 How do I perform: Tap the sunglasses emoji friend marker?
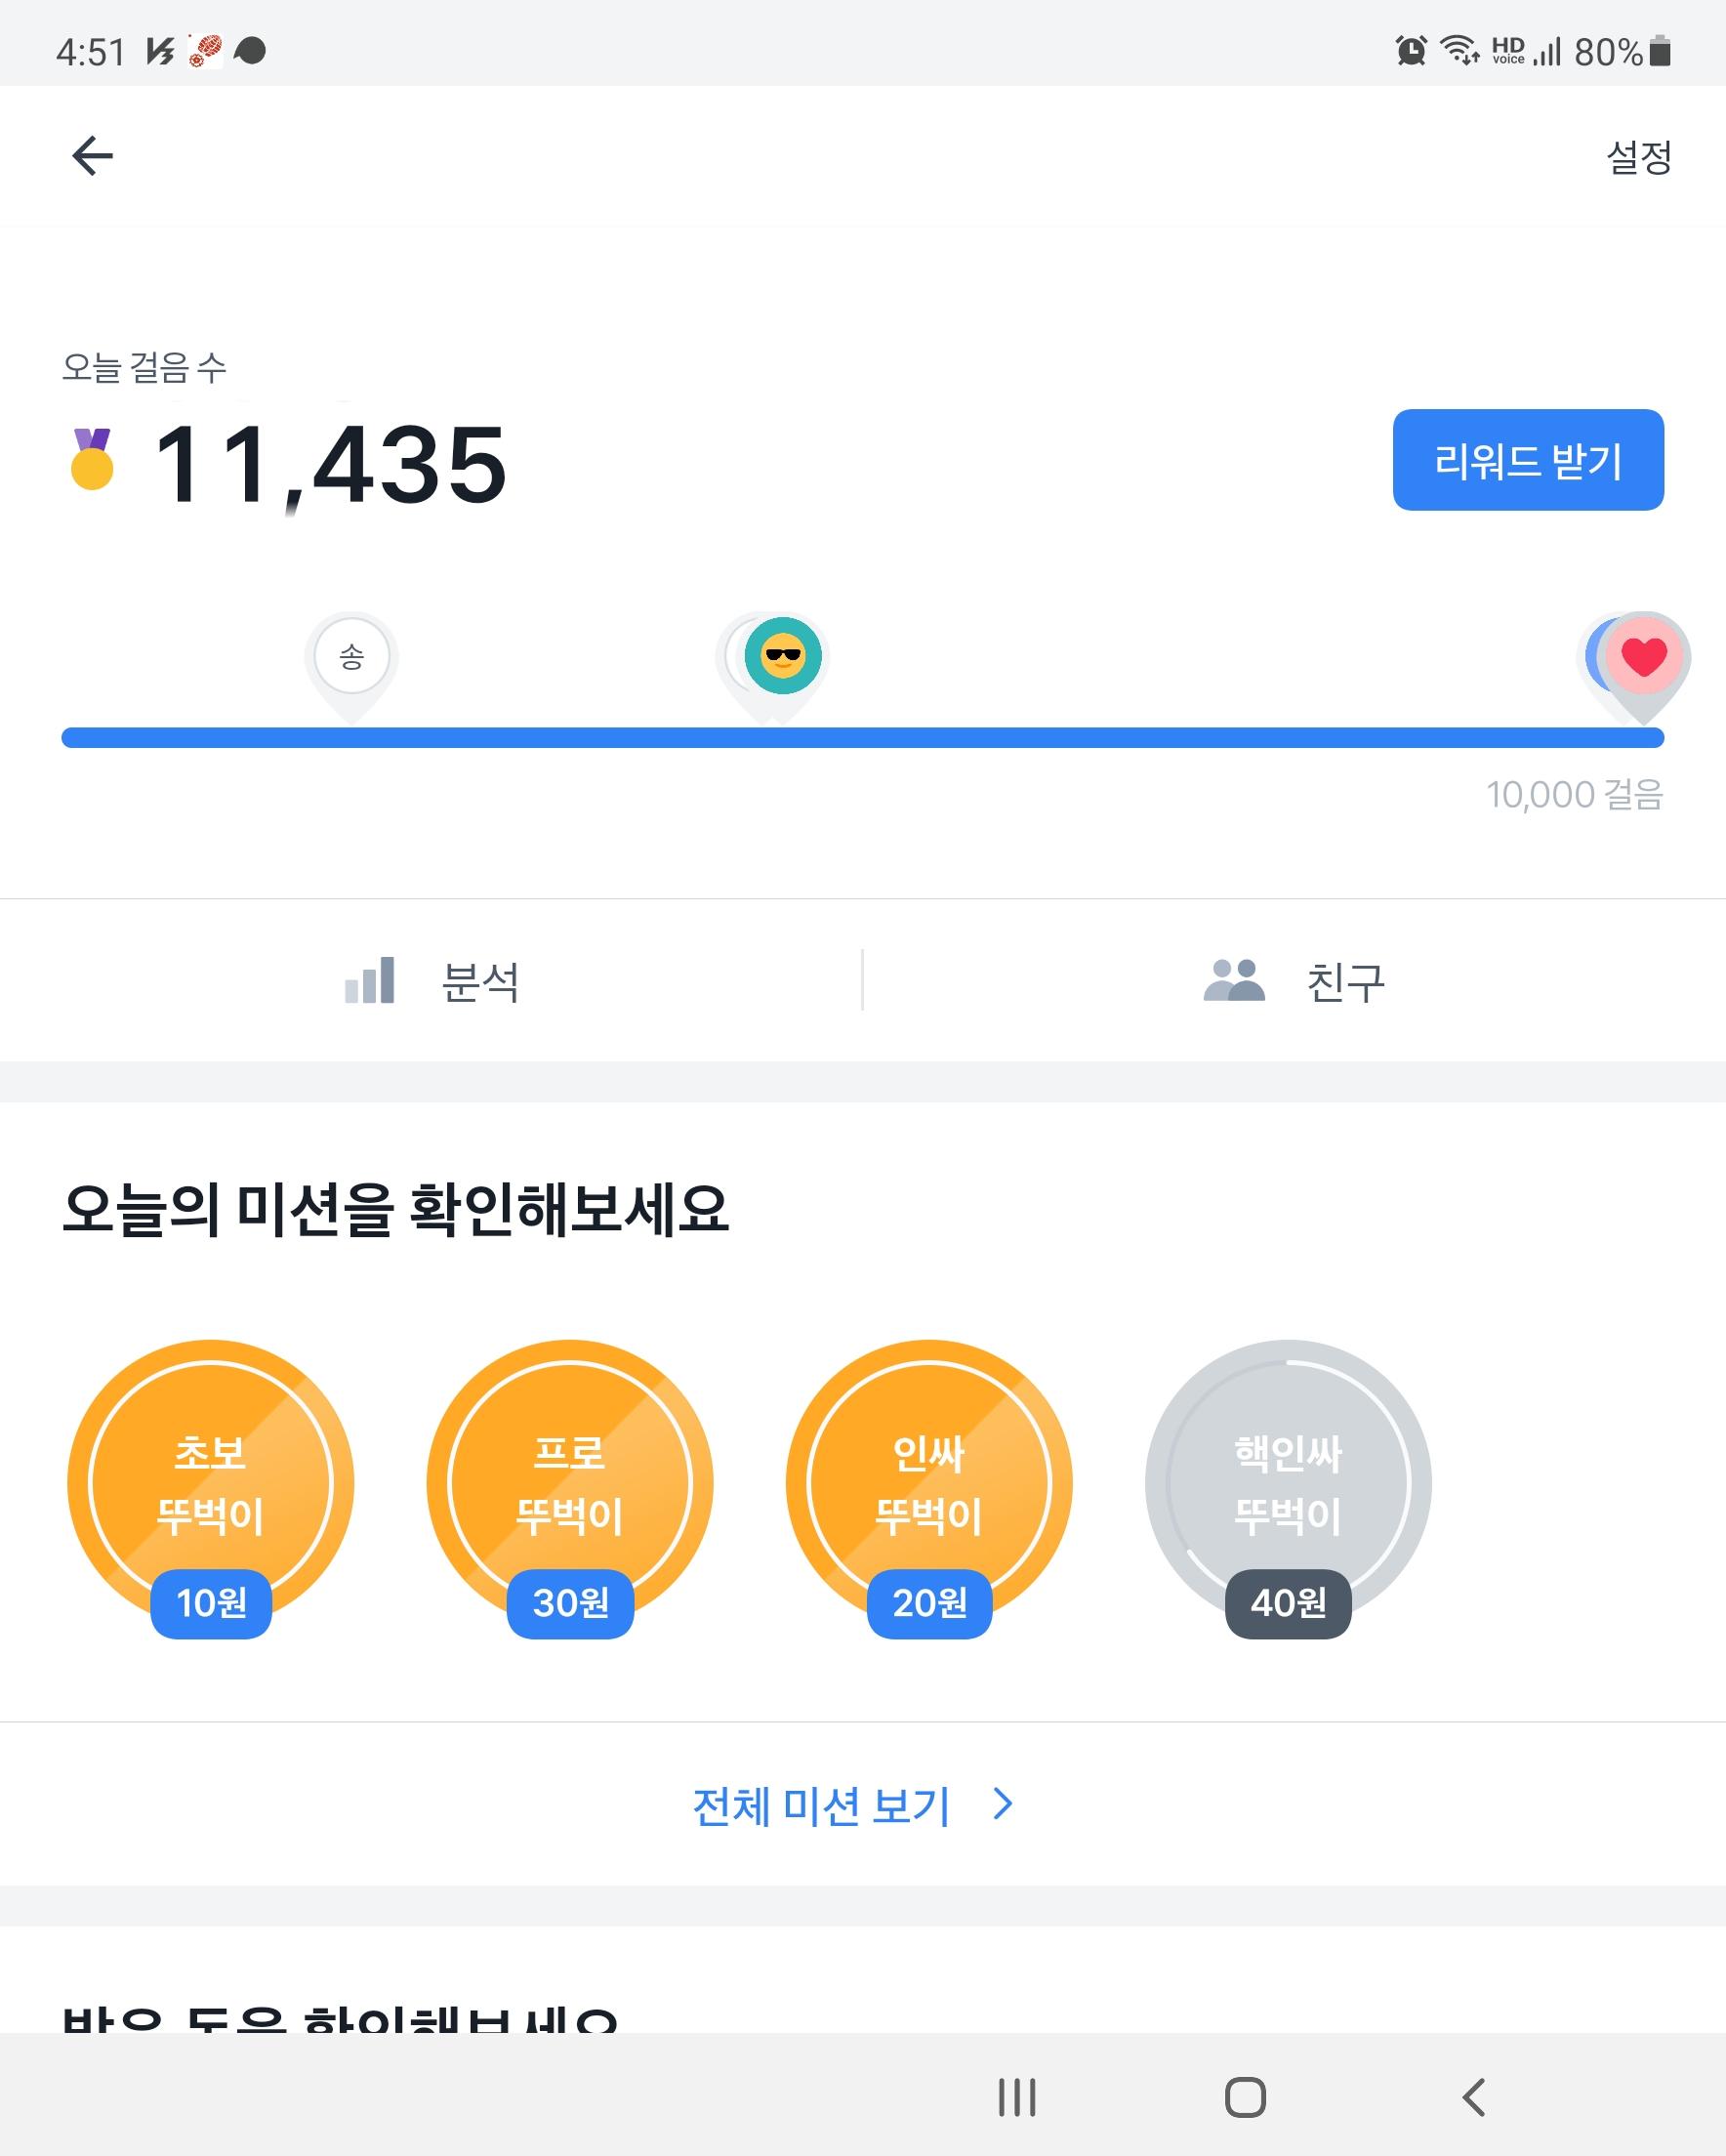click(x=782, y=656)
